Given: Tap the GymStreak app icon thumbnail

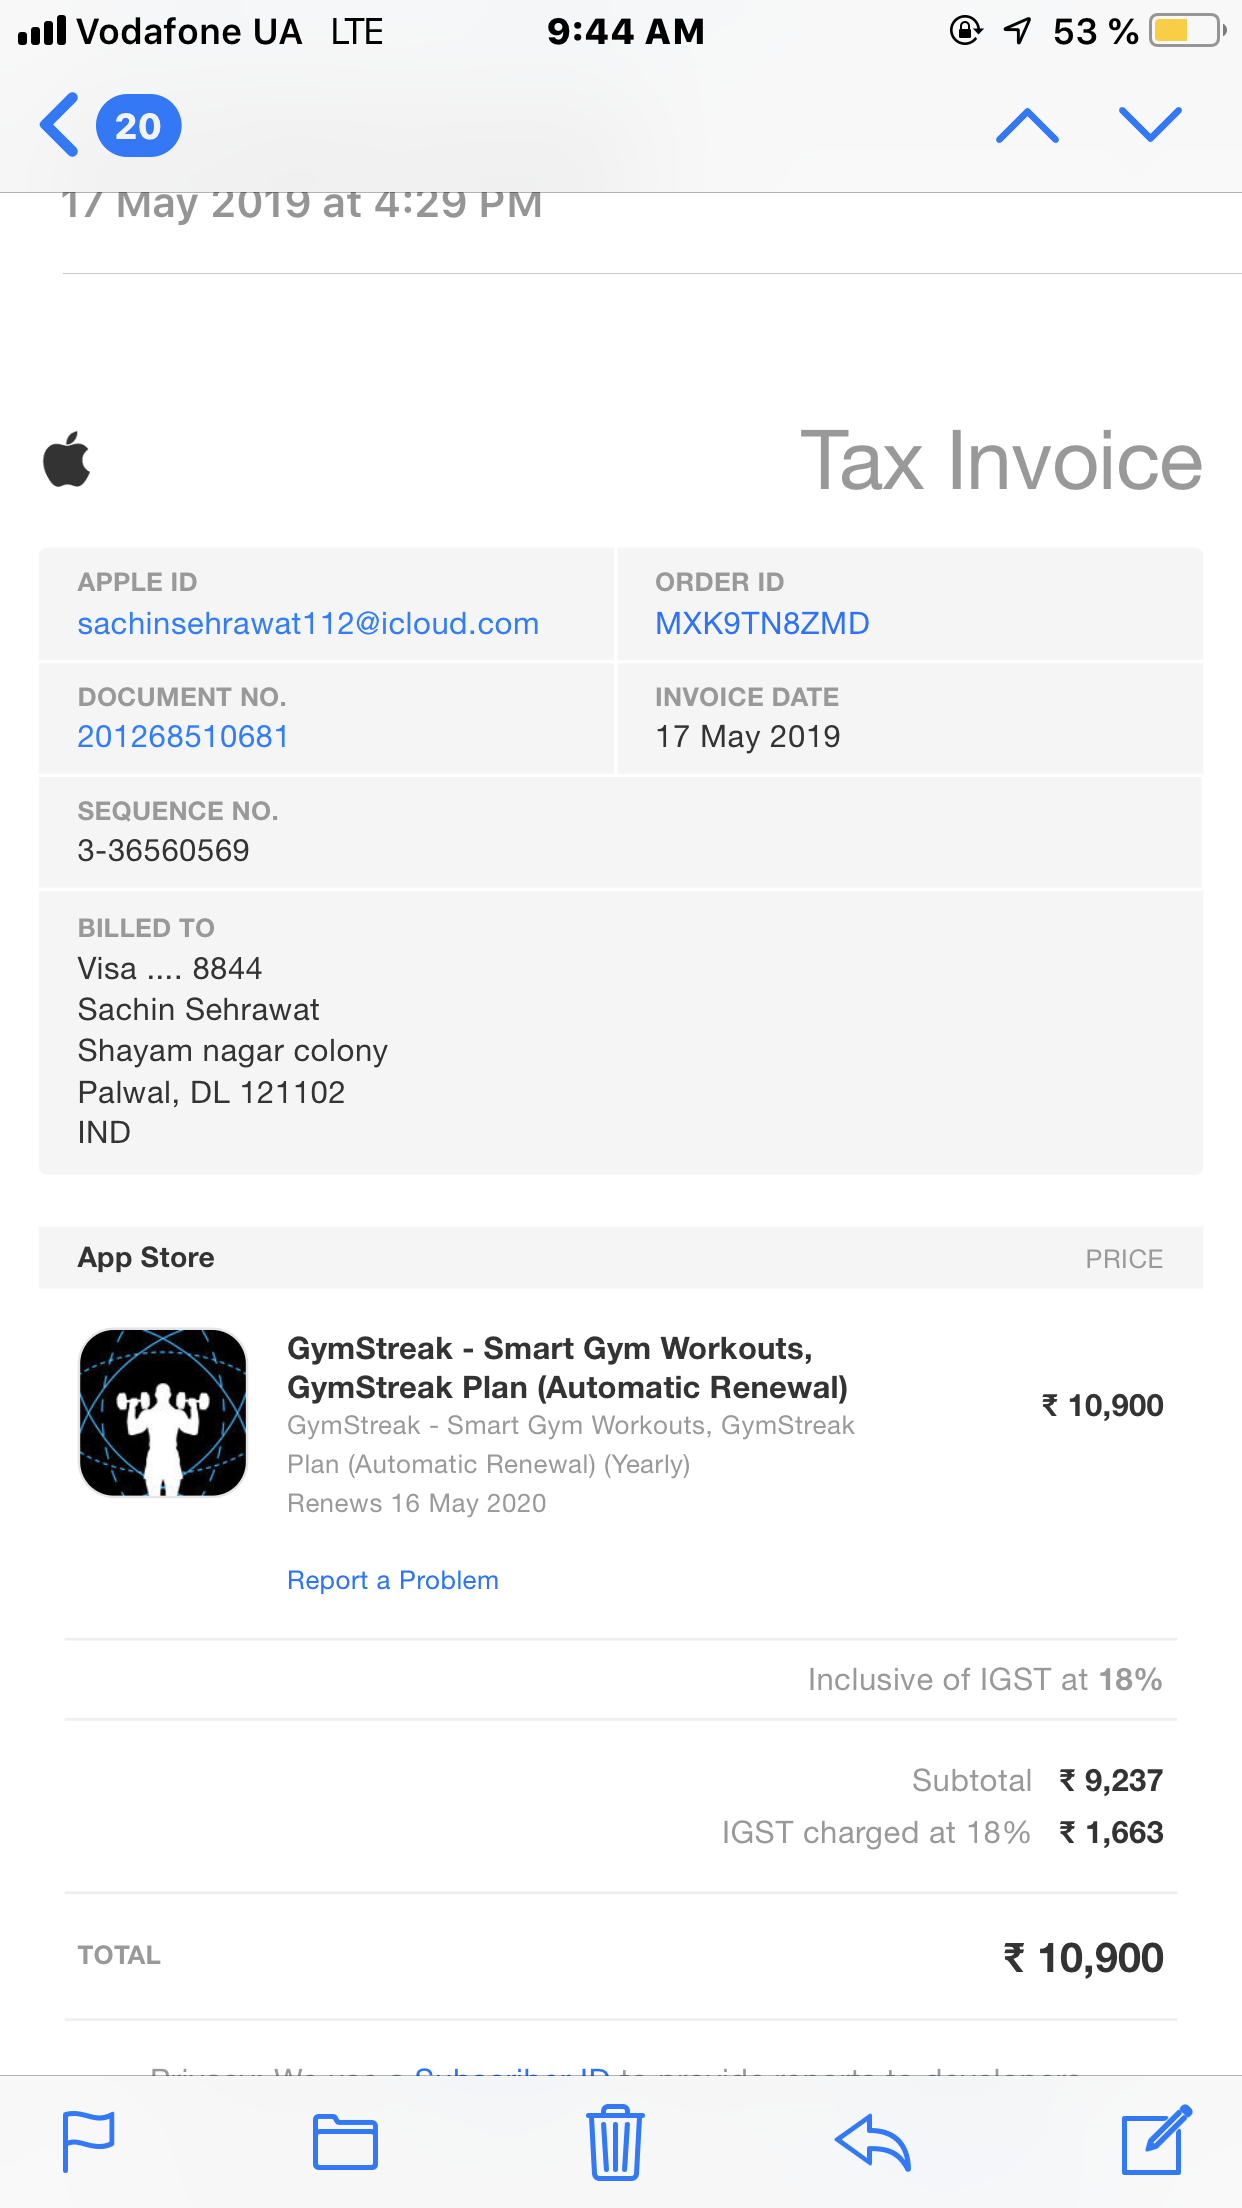Looking at the screenshot, I should [163, 1412].
